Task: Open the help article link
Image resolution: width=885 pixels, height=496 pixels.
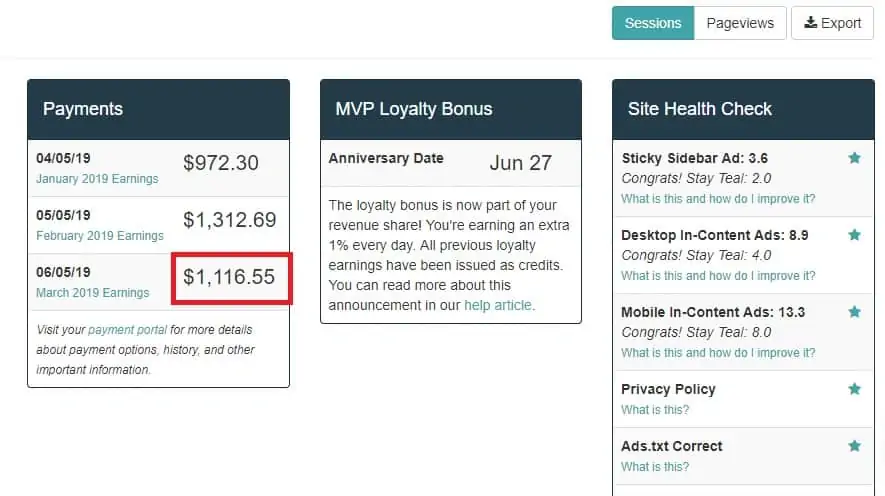Action: (498, 305)
